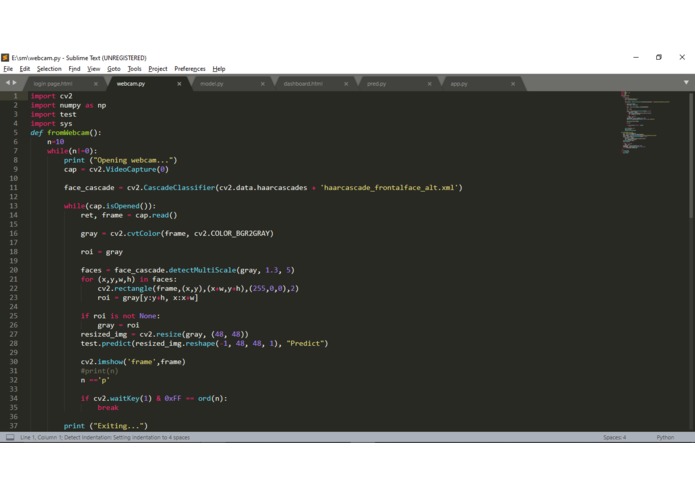
Task: Toggle the side bar panel switcher icon
Action: coord(10,437)
